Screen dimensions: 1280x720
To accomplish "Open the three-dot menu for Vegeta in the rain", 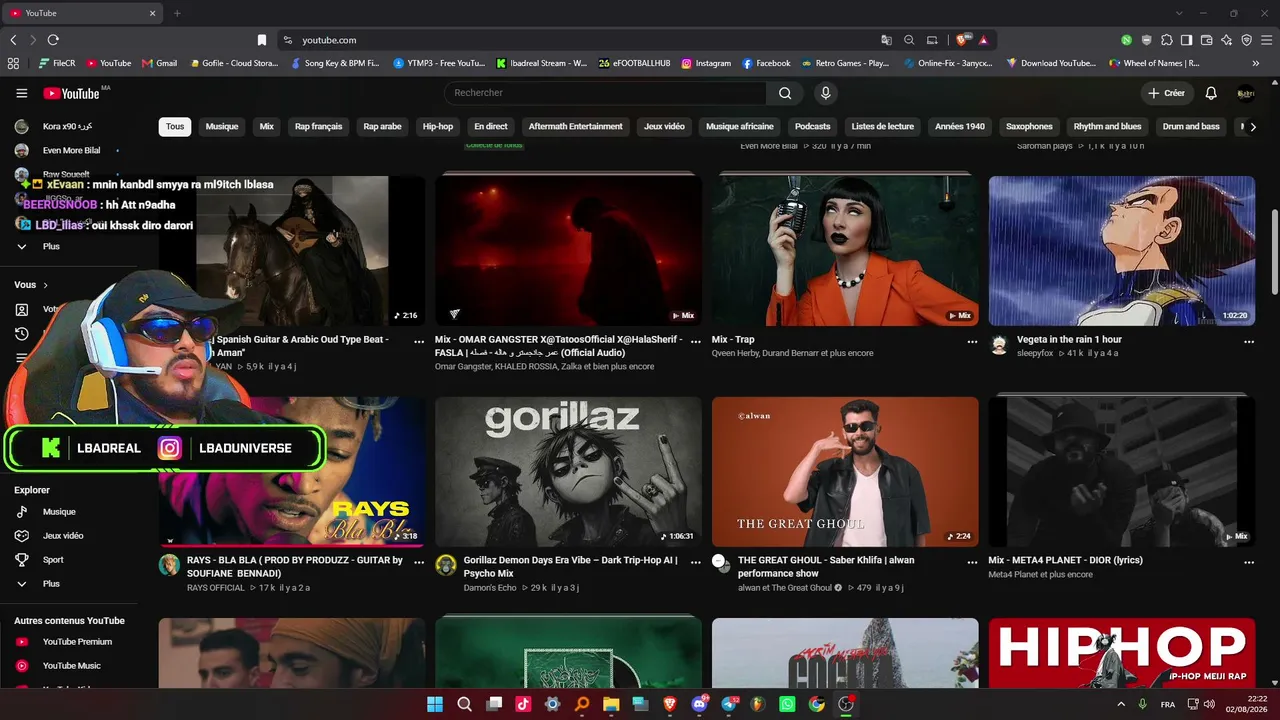I will (x=1249, y=341).
